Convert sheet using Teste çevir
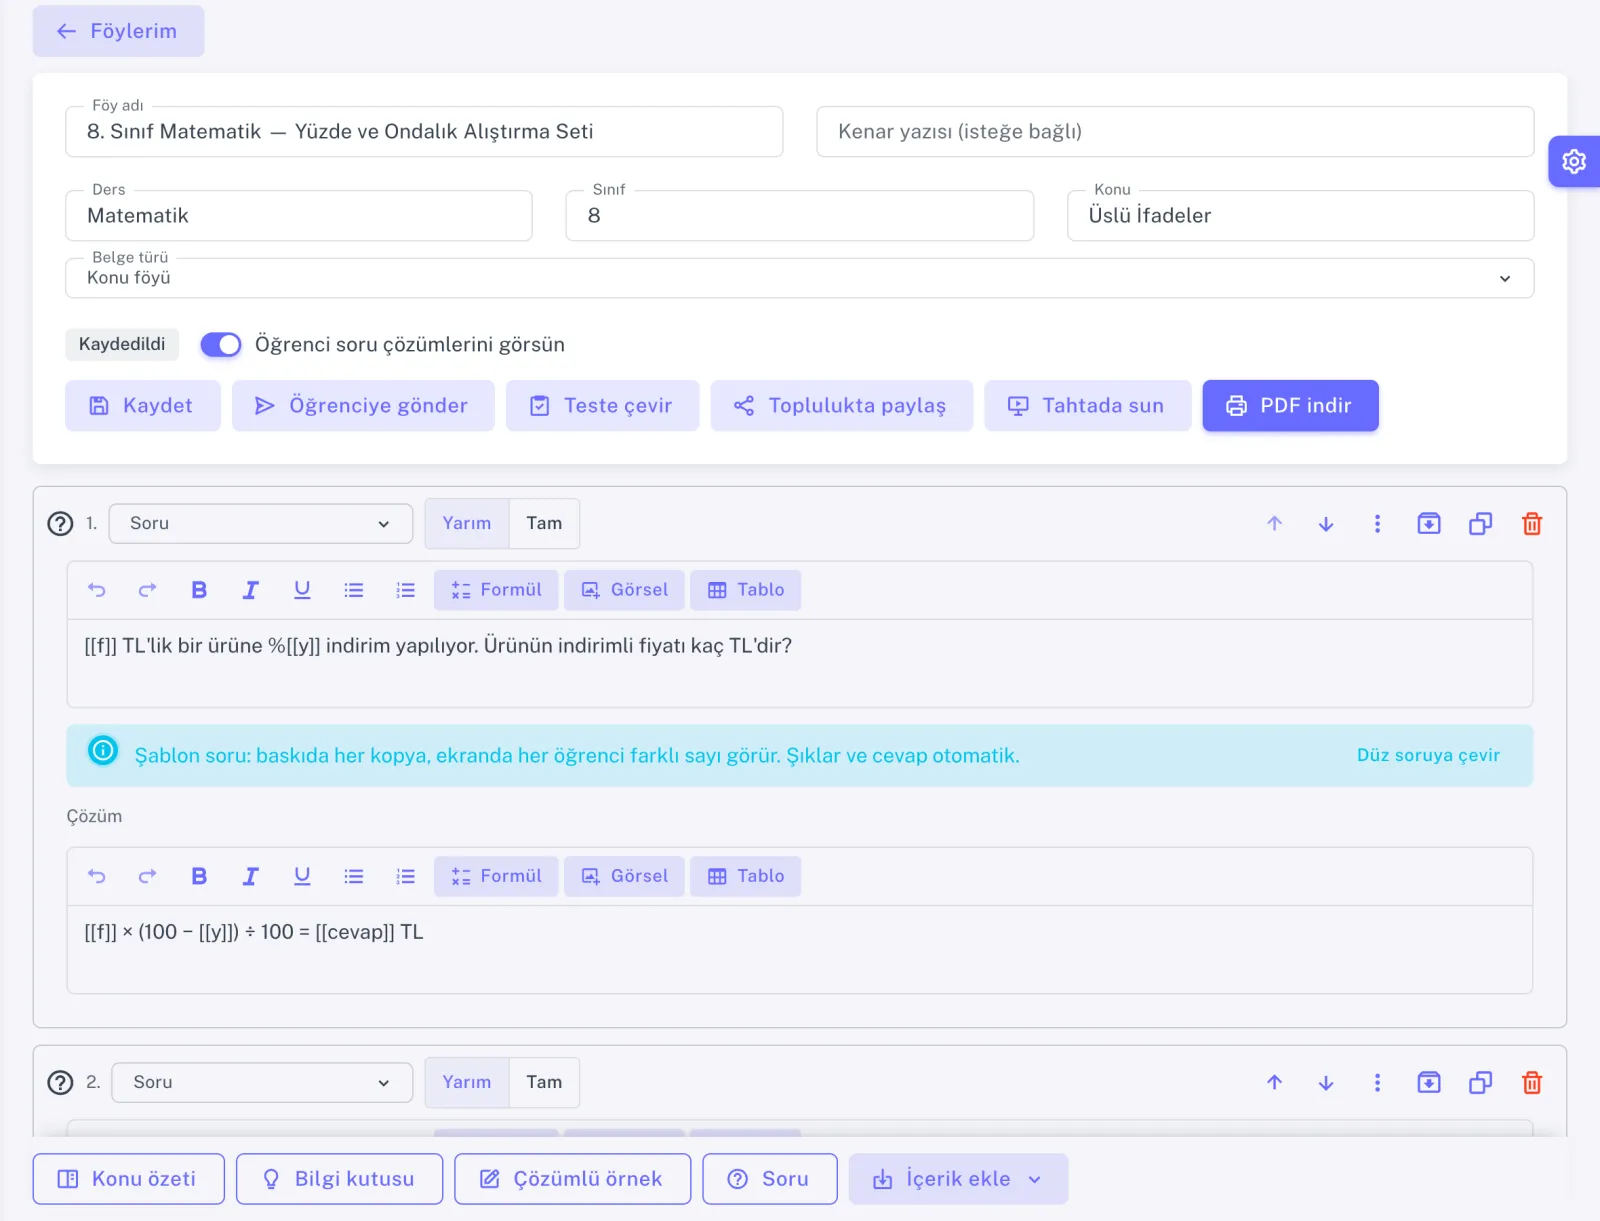 pos(602,406)
